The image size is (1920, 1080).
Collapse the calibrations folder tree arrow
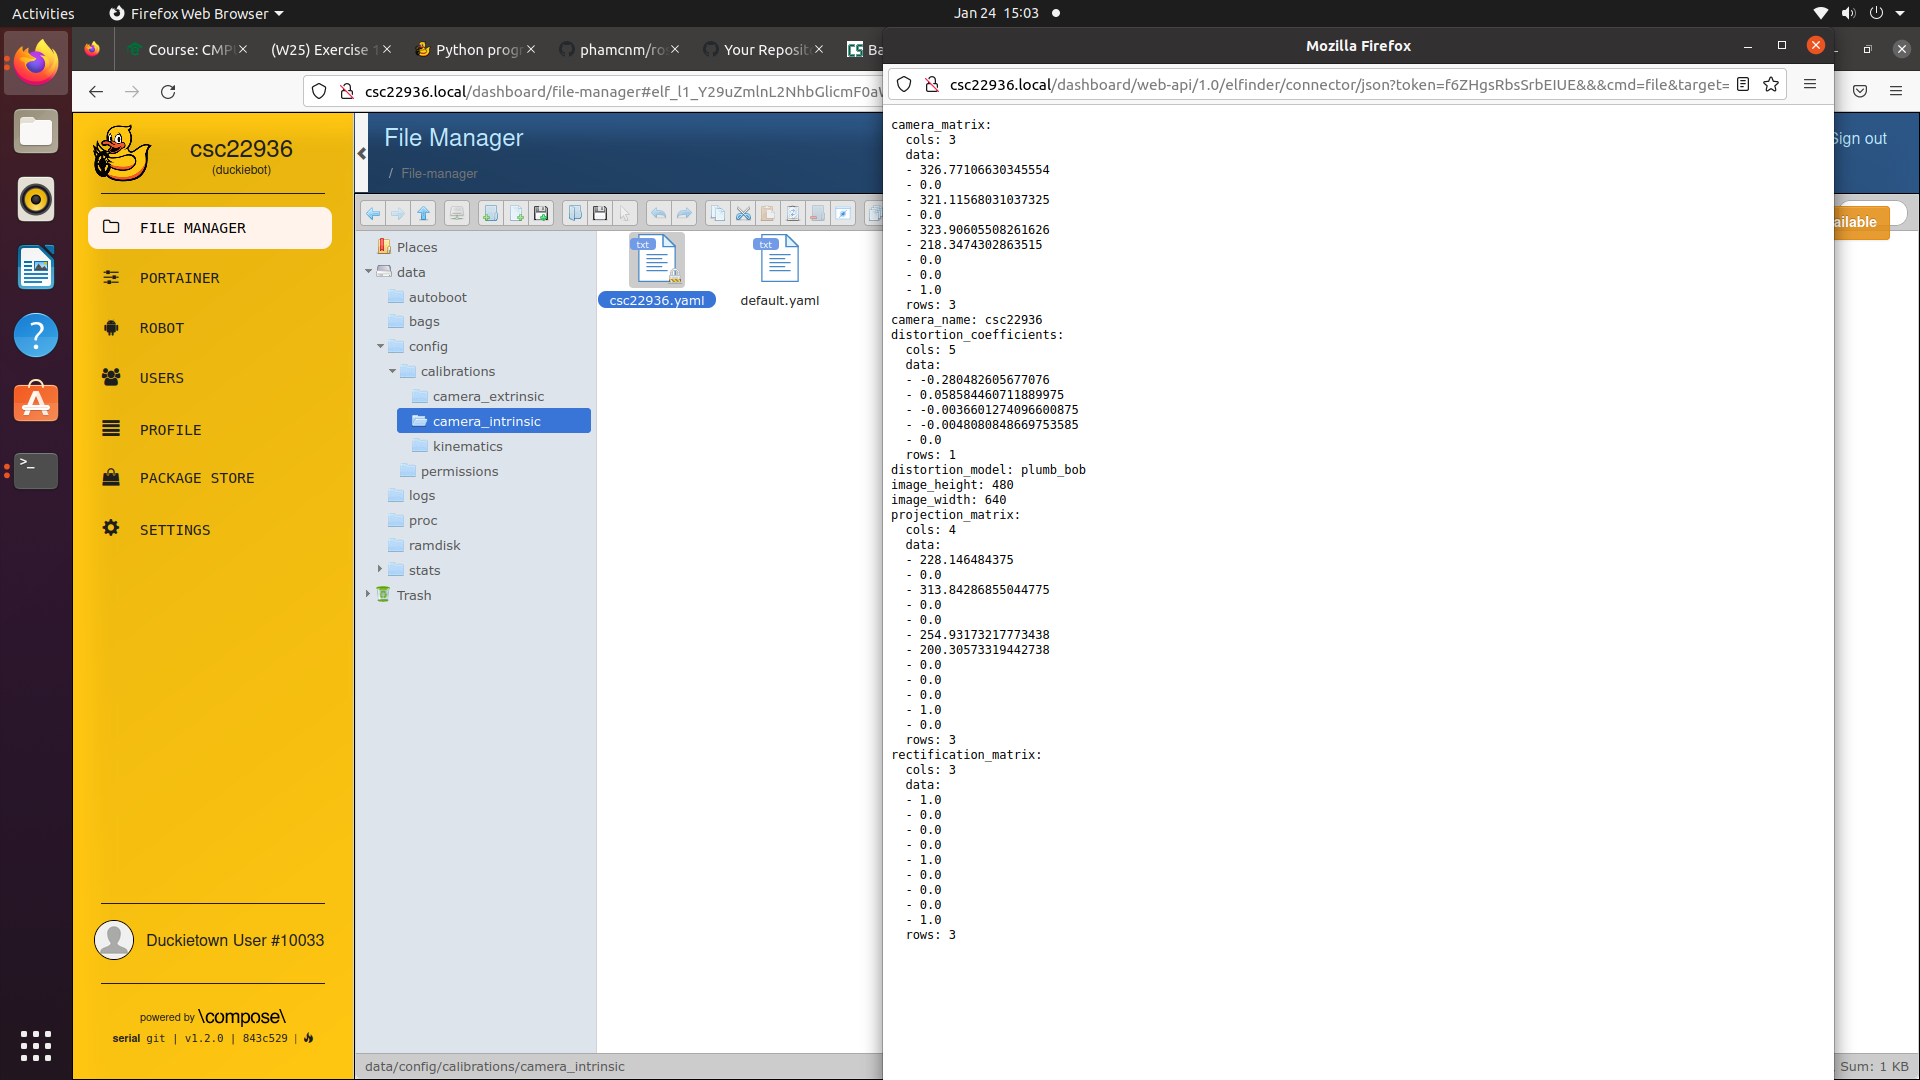[x=393, y=371]
